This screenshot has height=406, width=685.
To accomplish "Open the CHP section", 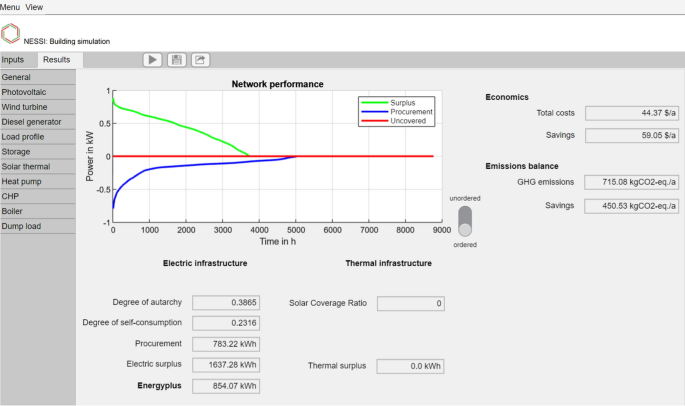I will tap(38, 196).
